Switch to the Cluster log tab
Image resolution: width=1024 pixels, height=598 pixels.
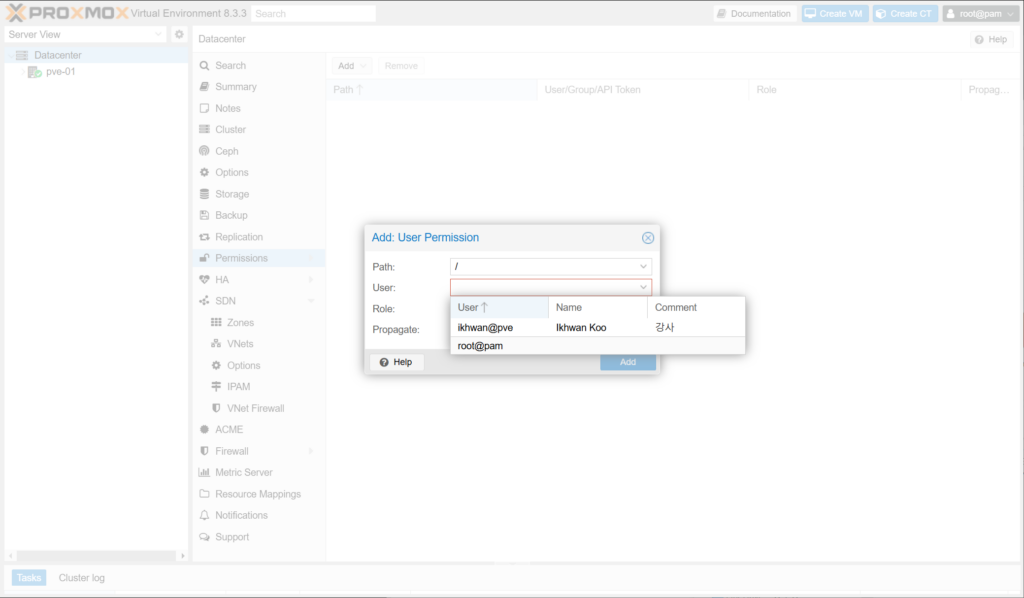(81, 577)
